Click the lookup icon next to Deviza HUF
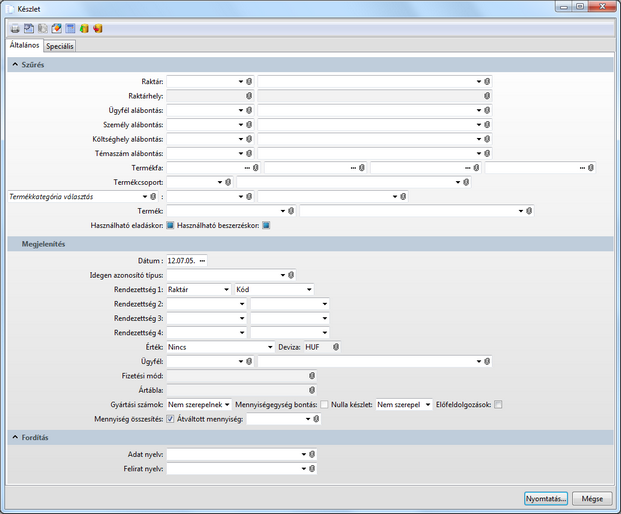The image size is (621, 514). 337,347
